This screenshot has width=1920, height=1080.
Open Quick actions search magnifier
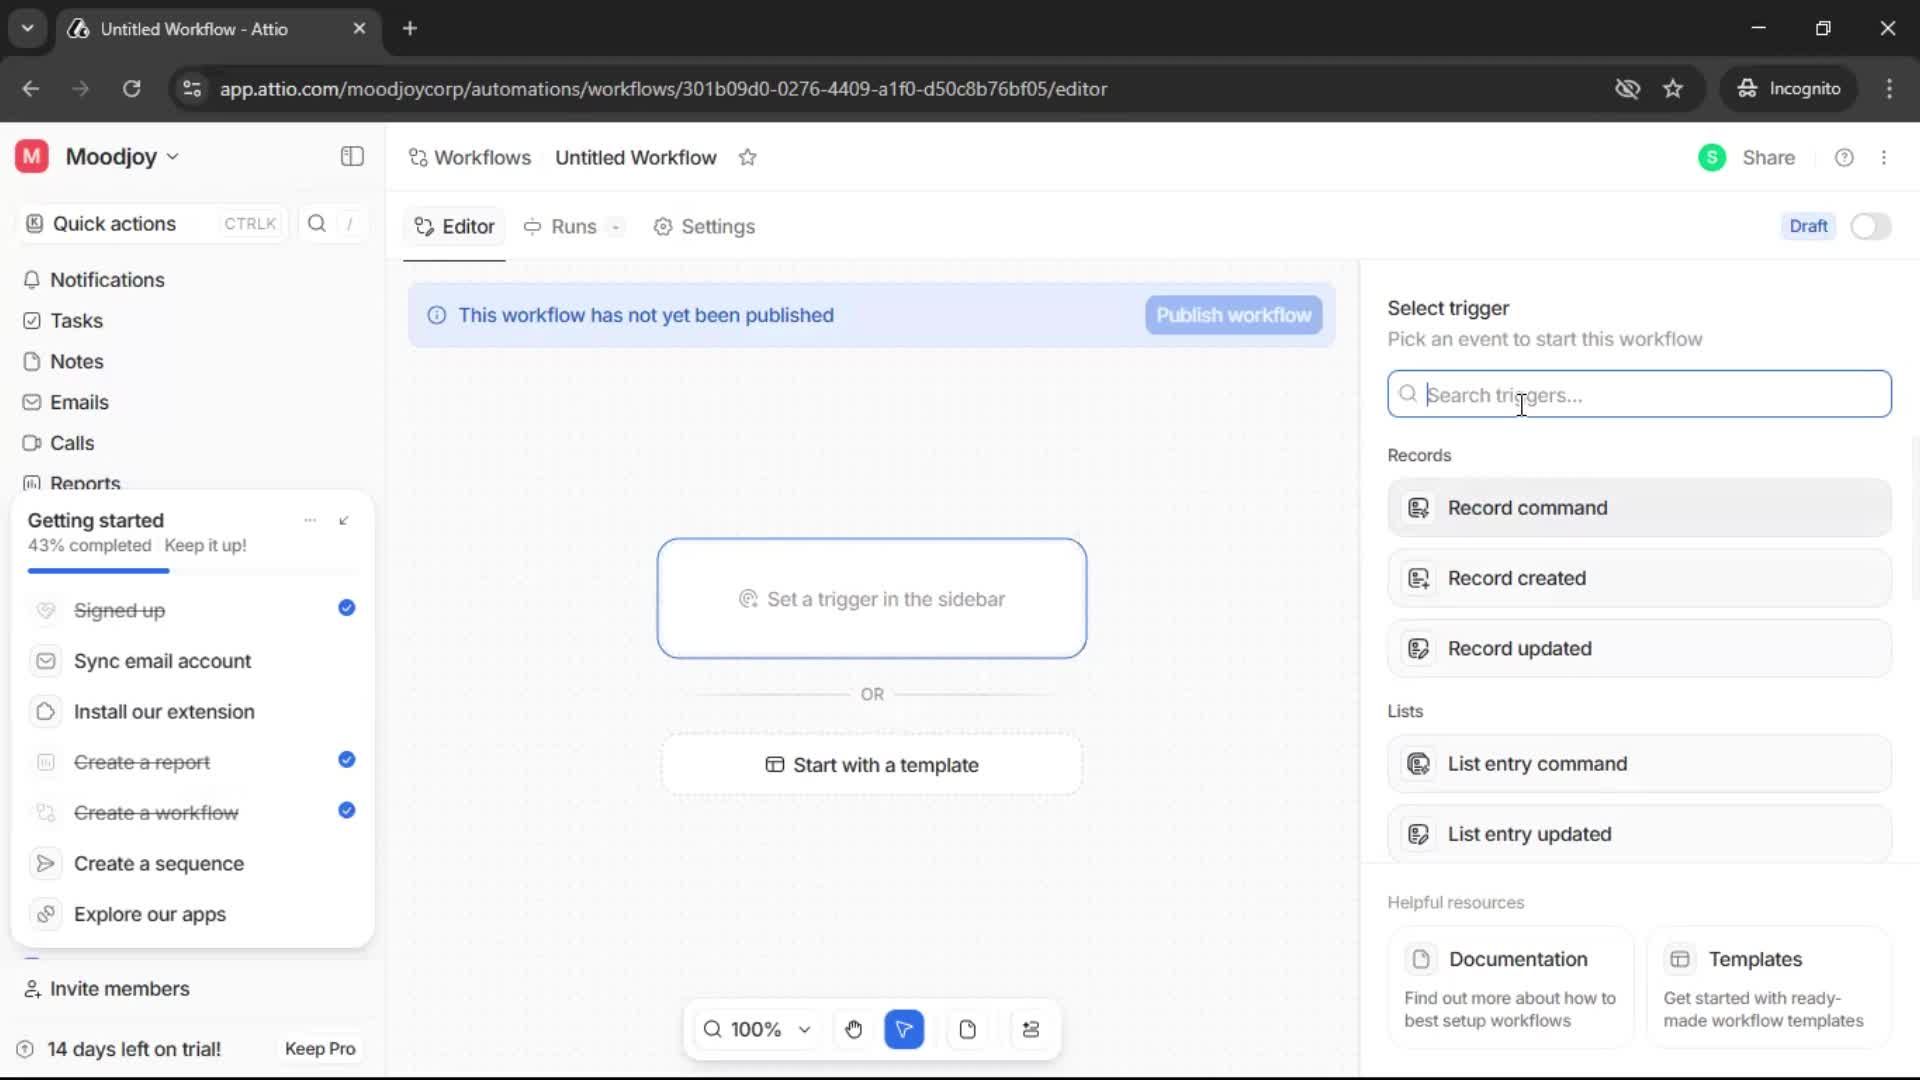coord(316,223)
